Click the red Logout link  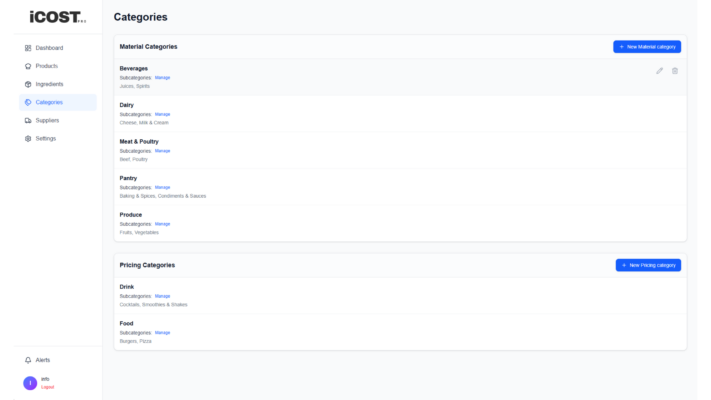click(x=48, y=387)
